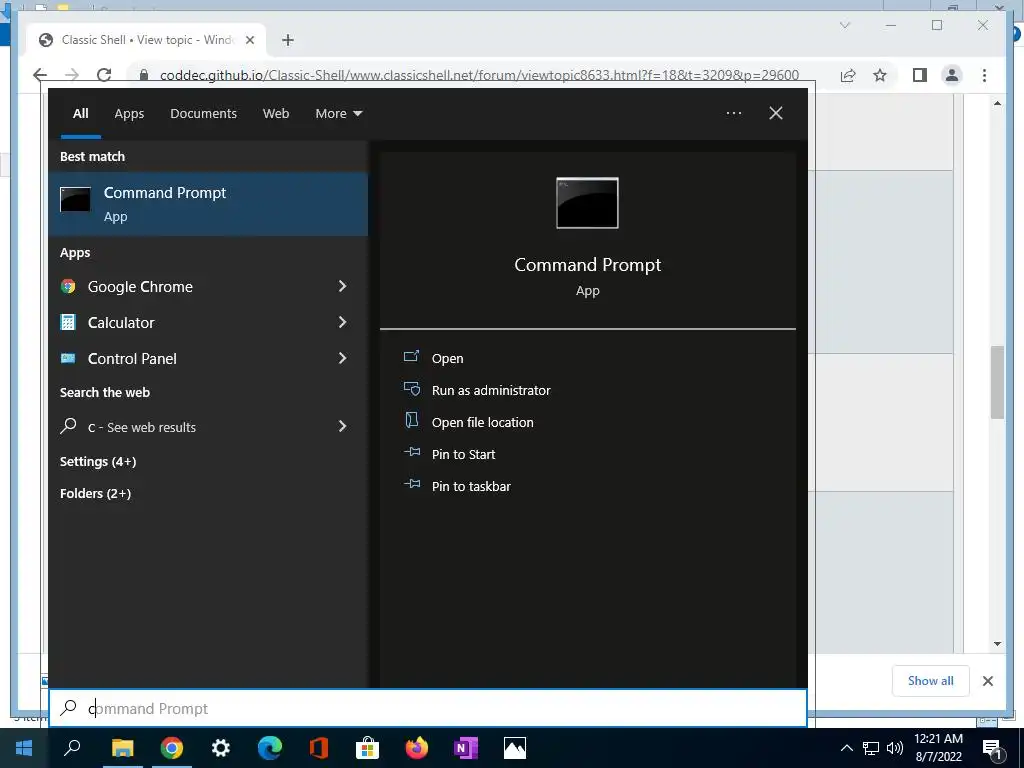Click the Pin to Start pin icon
1024x768 pixels.
(x=411, y=452)
